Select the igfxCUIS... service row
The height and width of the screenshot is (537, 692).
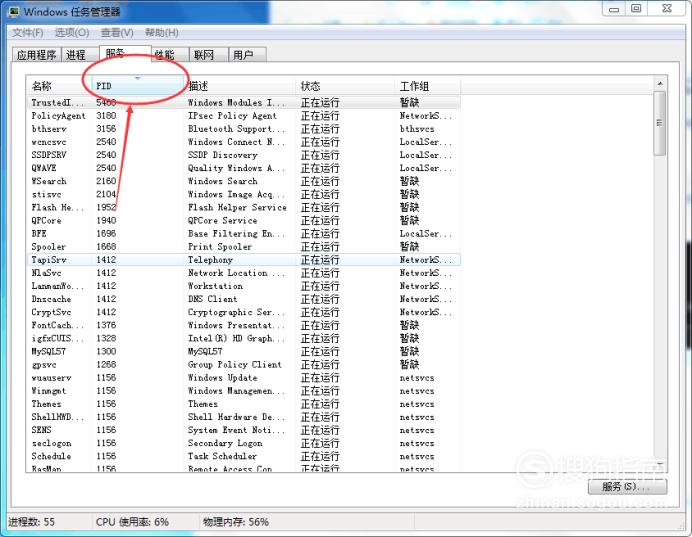pos(244,338)
